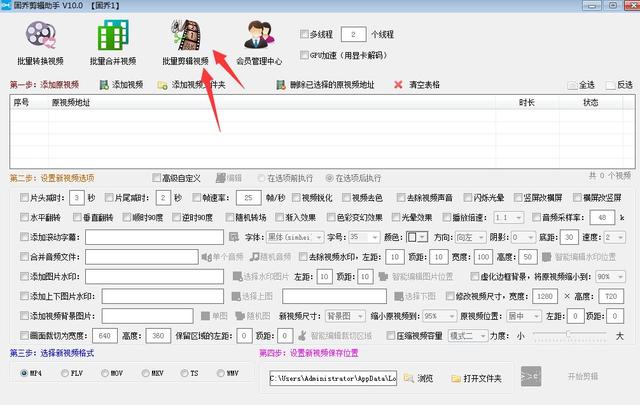Click the 添加滚动字幕 text field
Viewport: 640px width, 405px height.
point(154,237)
